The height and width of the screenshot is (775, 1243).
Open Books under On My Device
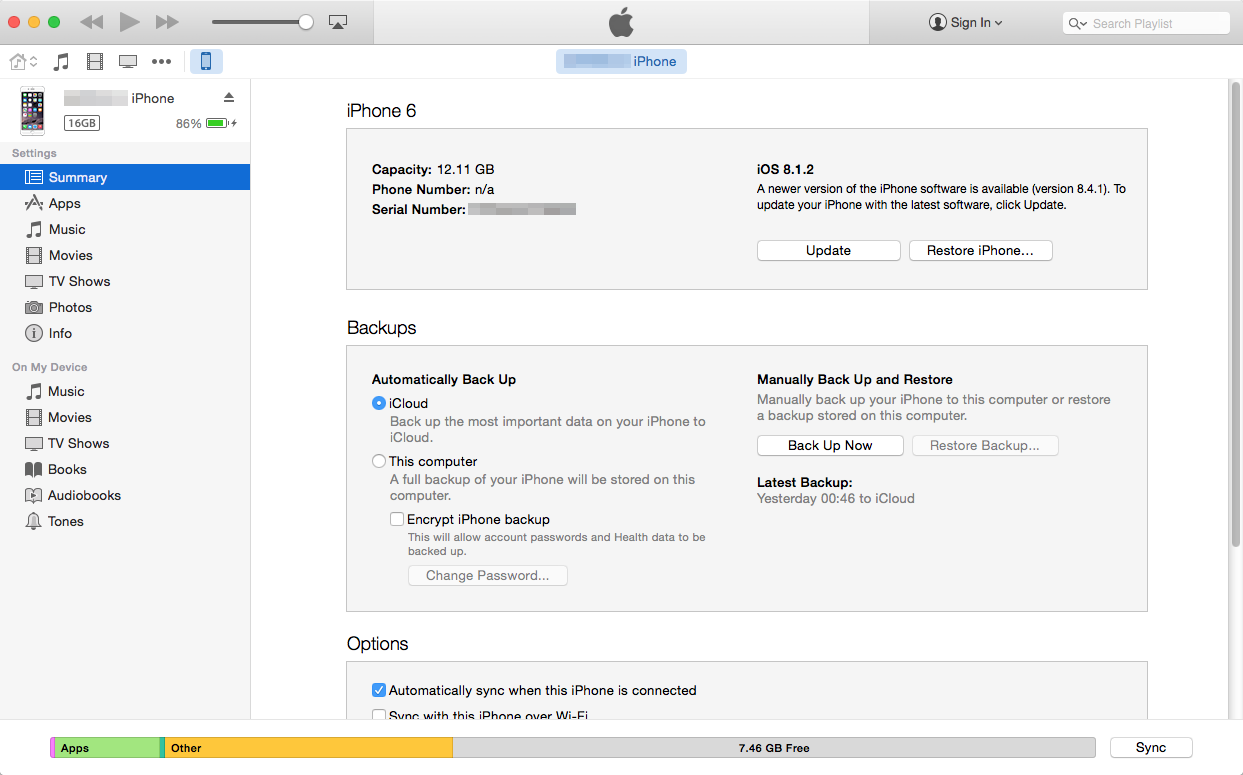[x=125, y=469]
